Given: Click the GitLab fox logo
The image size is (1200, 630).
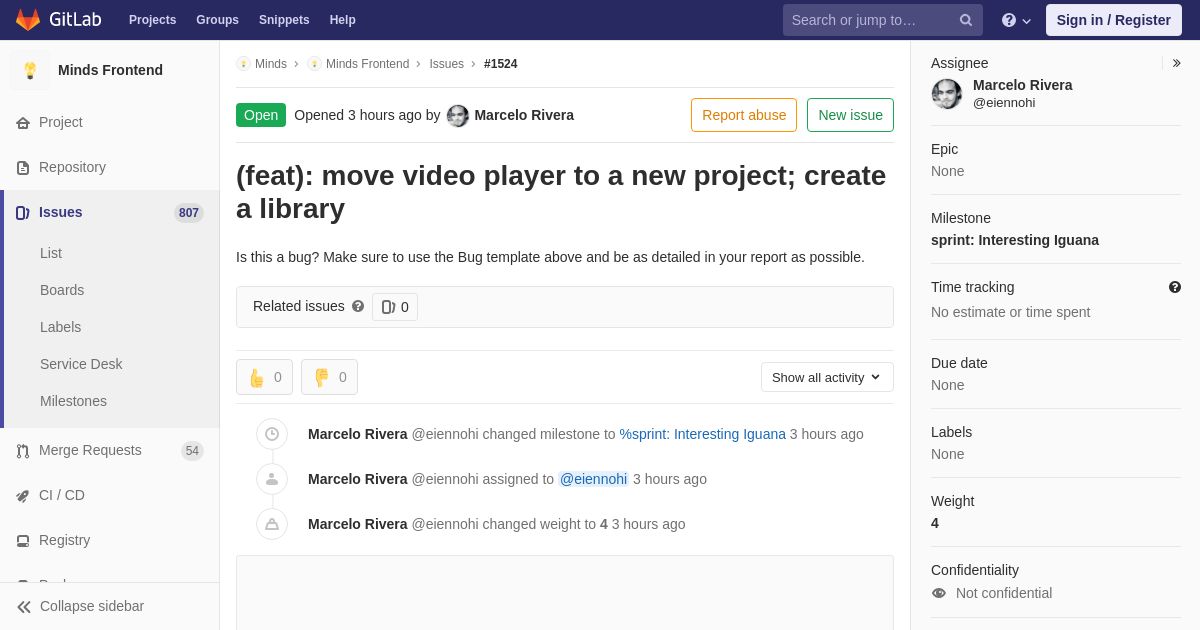Looking at the screenshot, I should point(28,20).
